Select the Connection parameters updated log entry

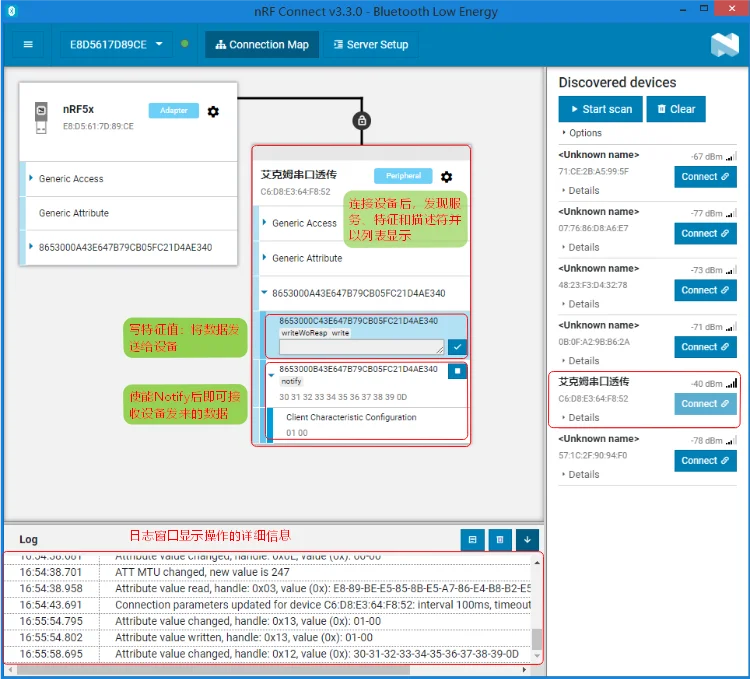pyautogui.click(x=268, y=605)
